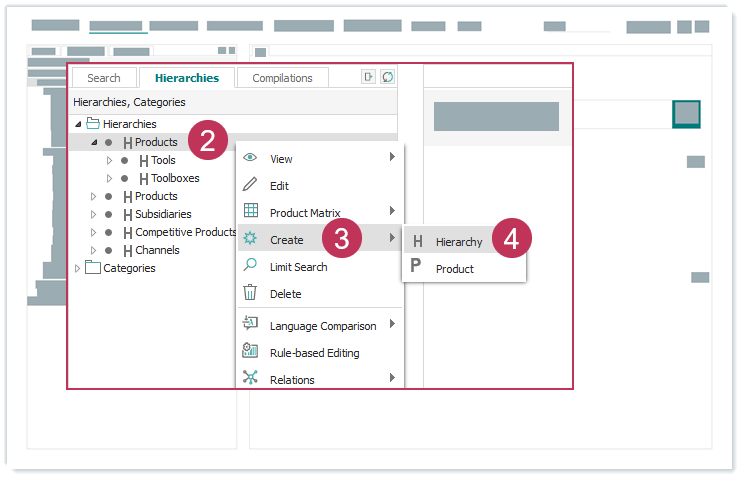The image size is (742, 479).
Task: Open the Language Comparison submenu
Action: [x=323, y=325]
